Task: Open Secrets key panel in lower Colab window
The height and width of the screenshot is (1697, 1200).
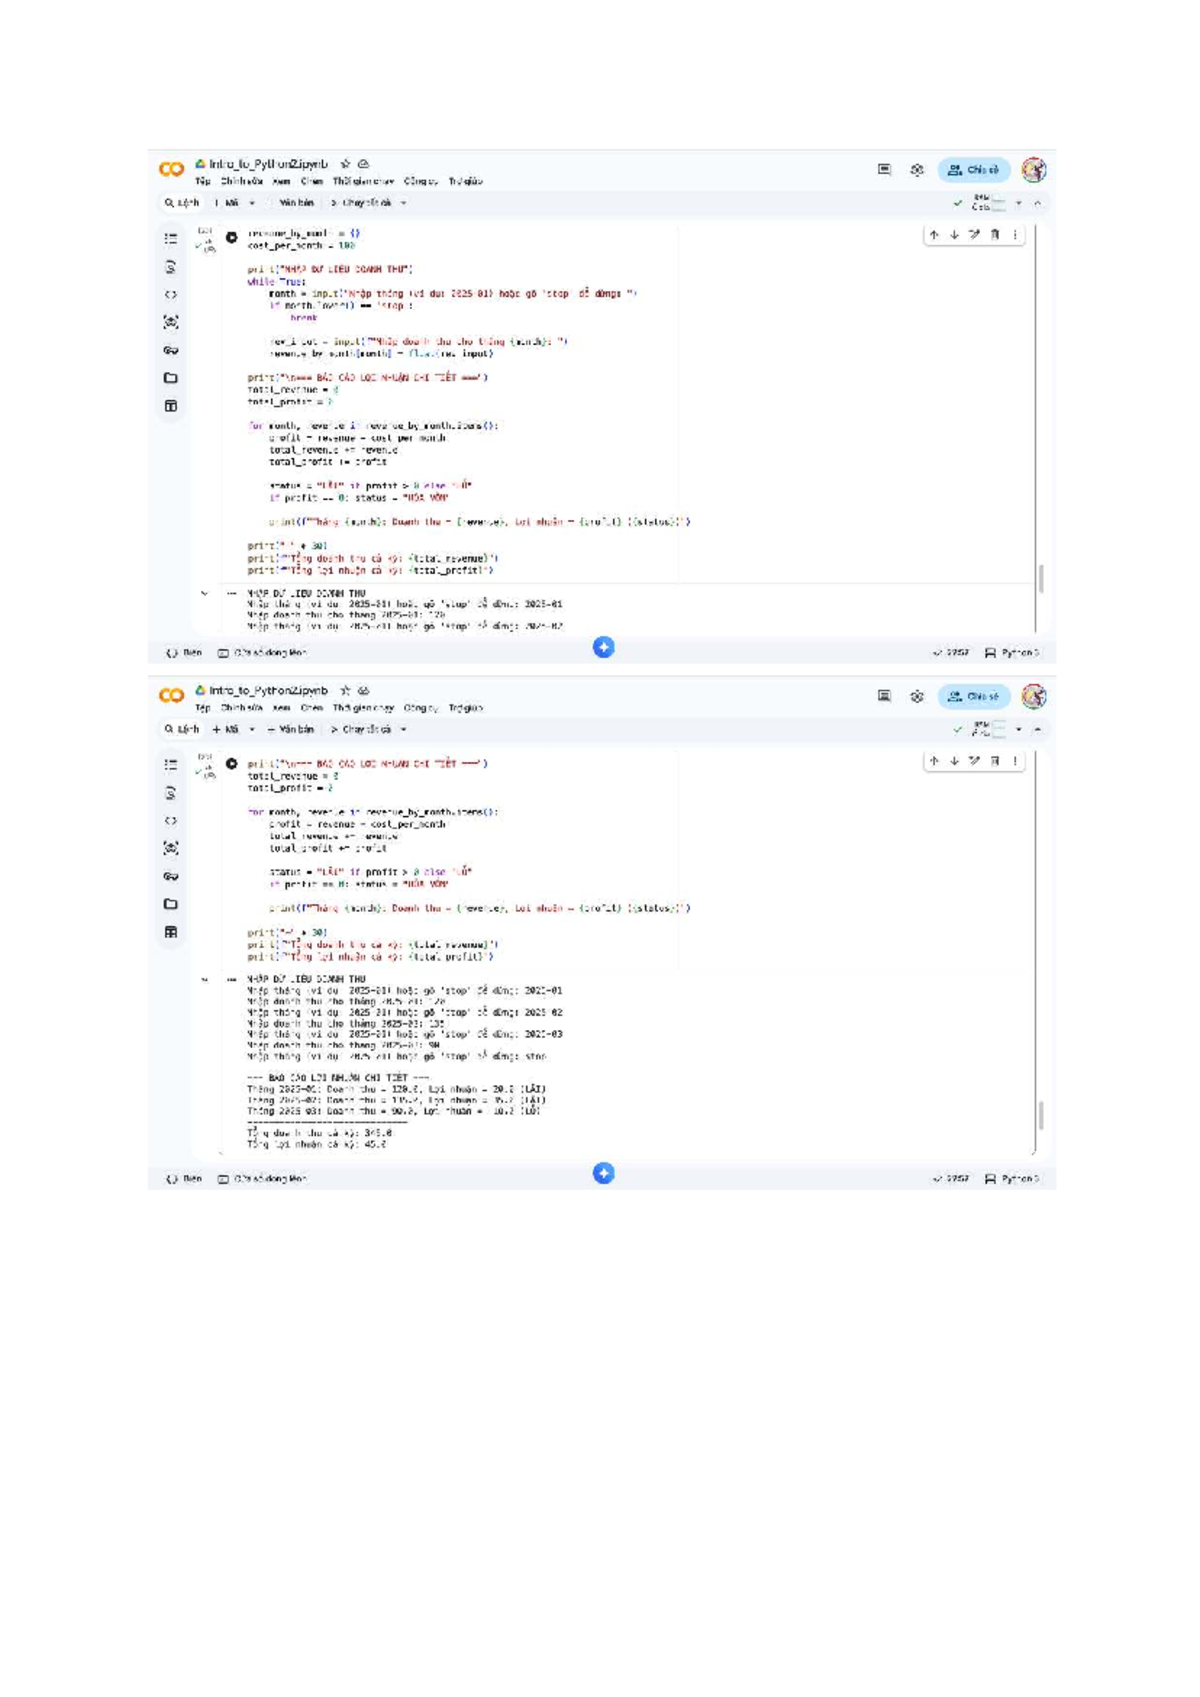Action: tap(171, 876)
